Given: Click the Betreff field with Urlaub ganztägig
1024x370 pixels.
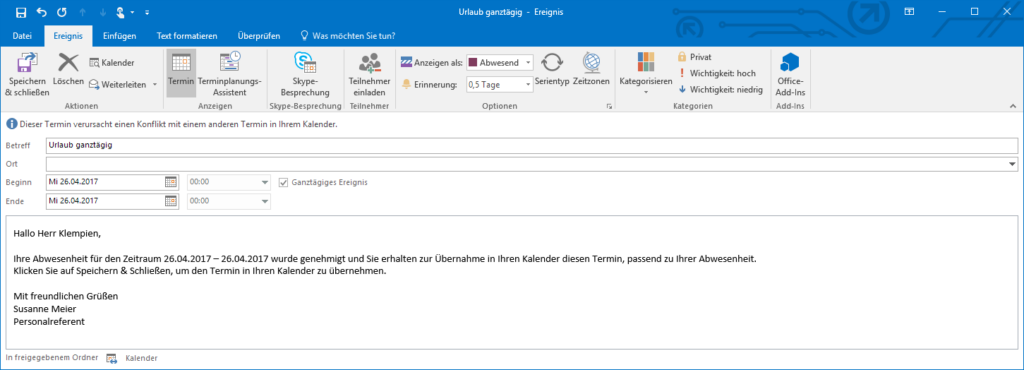Looking at the screenshot, I should point(532,146).
